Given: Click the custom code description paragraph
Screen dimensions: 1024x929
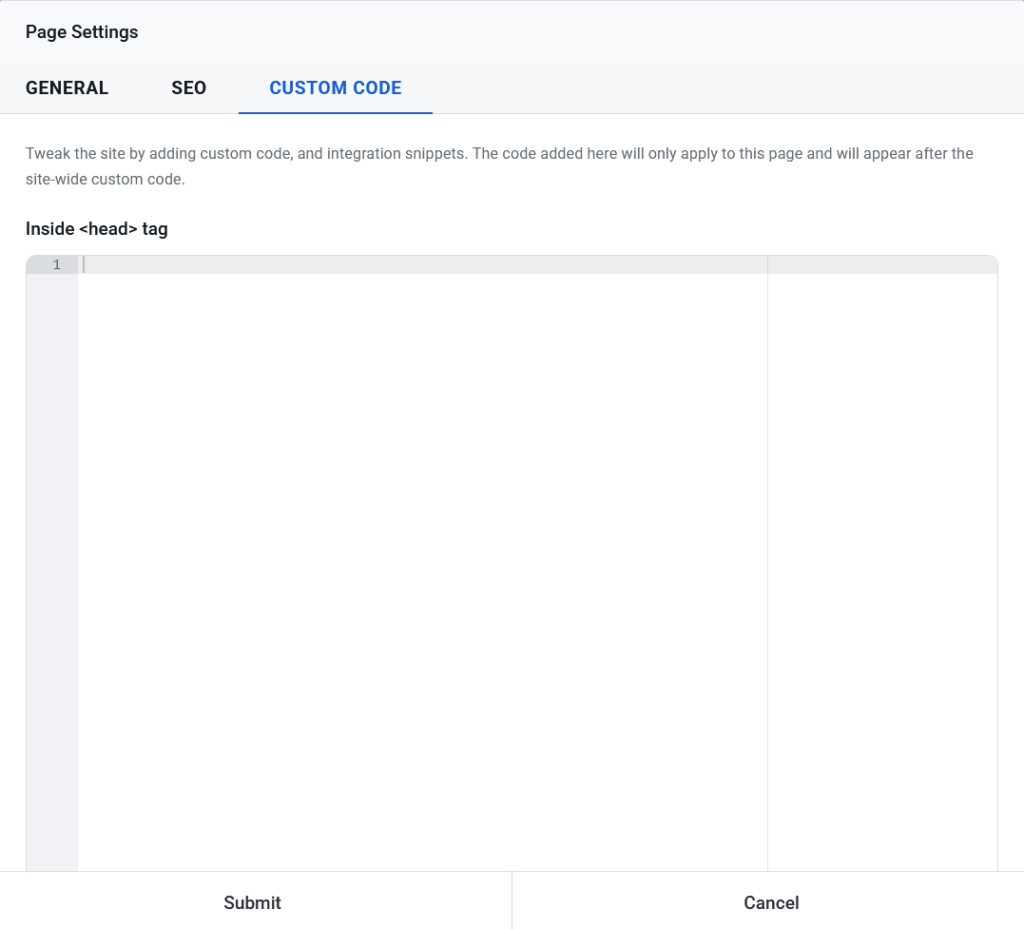Looking at the screenshot, I should (498, 167).
